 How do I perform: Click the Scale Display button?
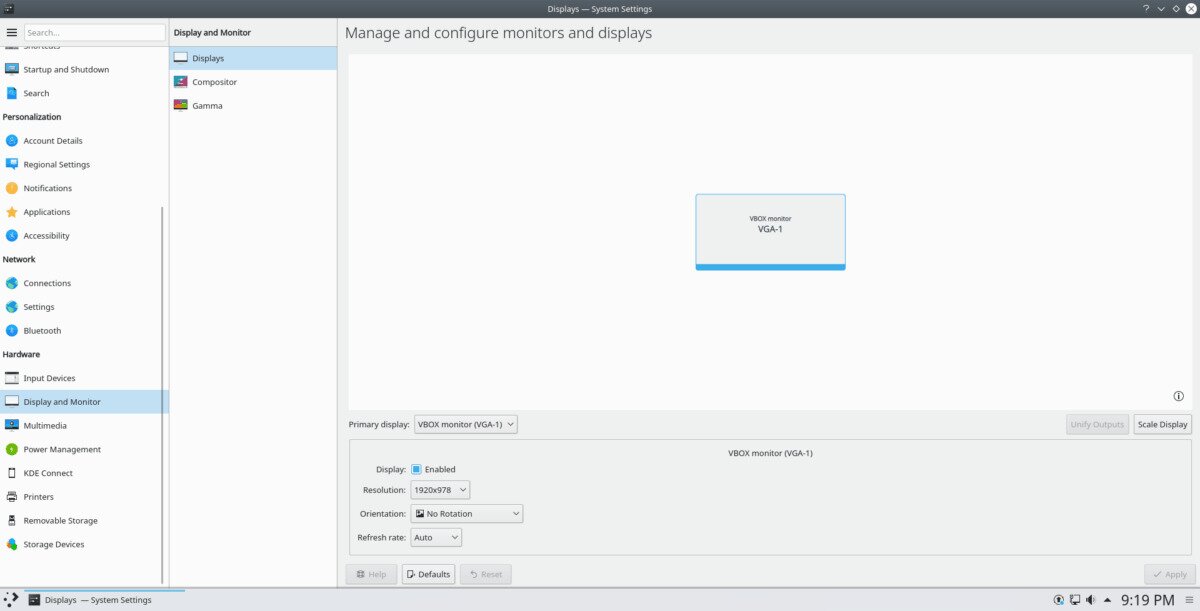point(1162,425)
